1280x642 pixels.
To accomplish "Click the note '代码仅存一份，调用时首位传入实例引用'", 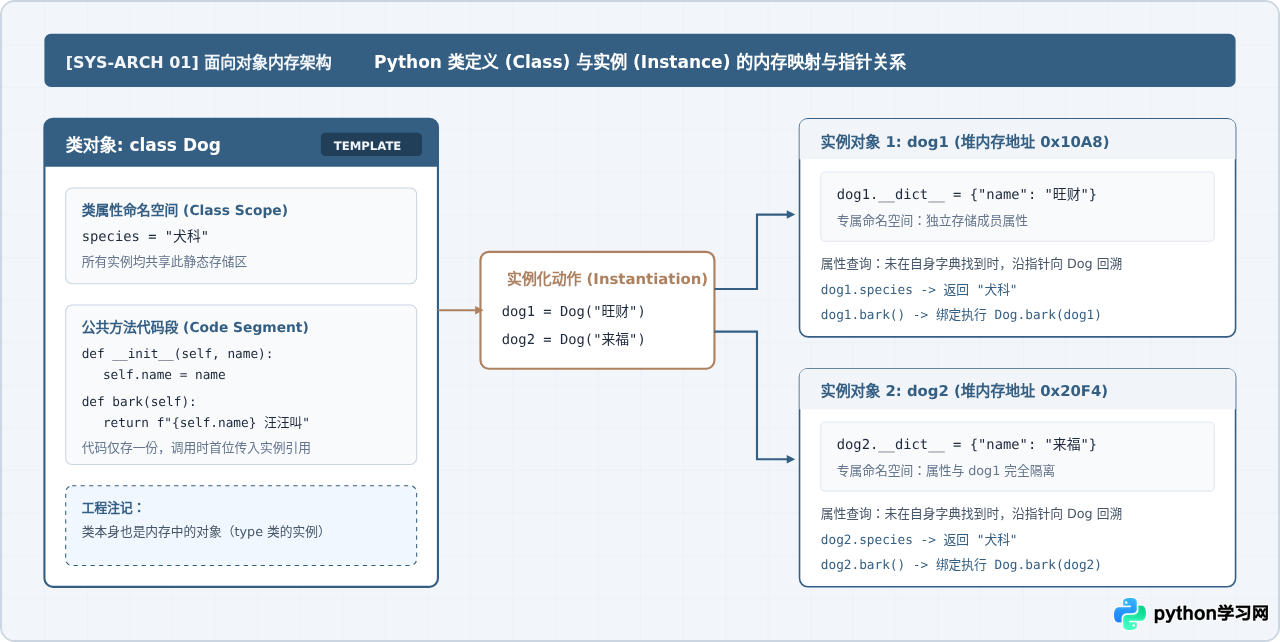I will (x=196, y=448).
